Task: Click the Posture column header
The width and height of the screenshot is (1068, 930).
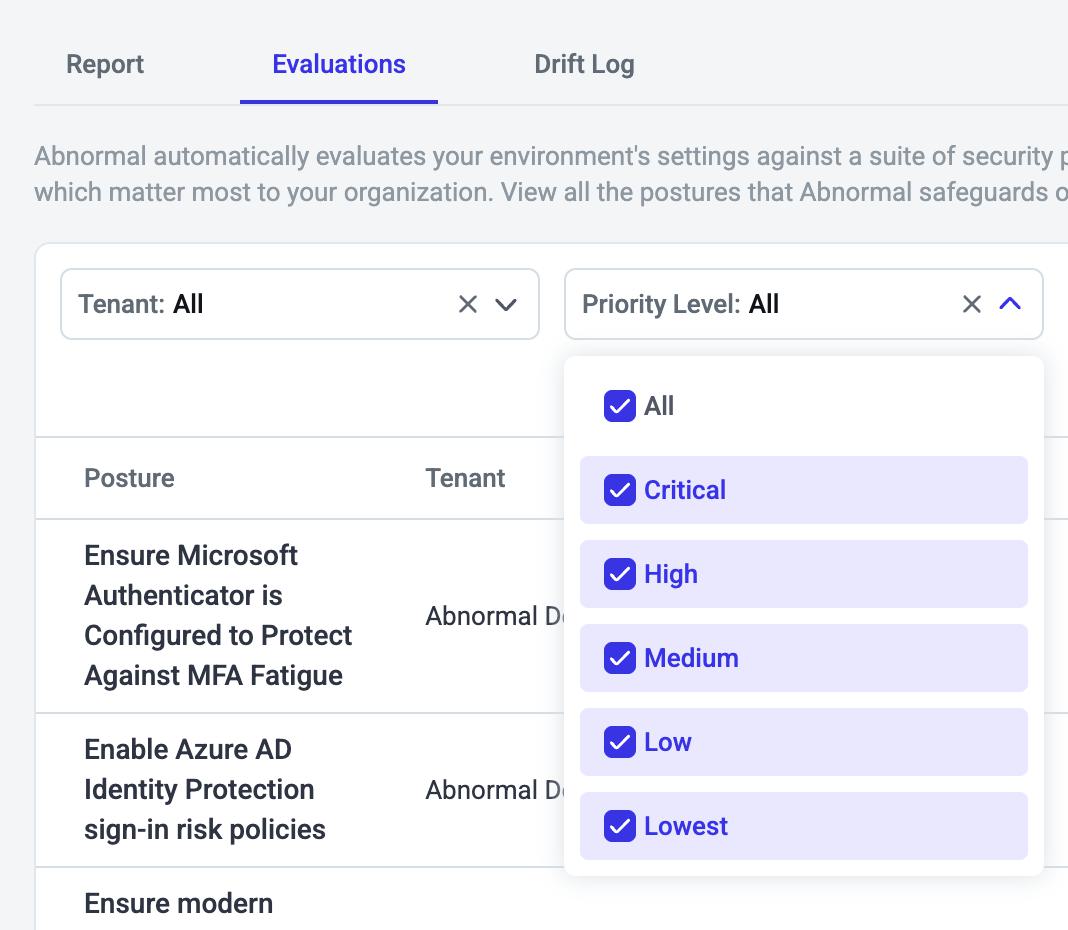Action: tap(129, 478)
